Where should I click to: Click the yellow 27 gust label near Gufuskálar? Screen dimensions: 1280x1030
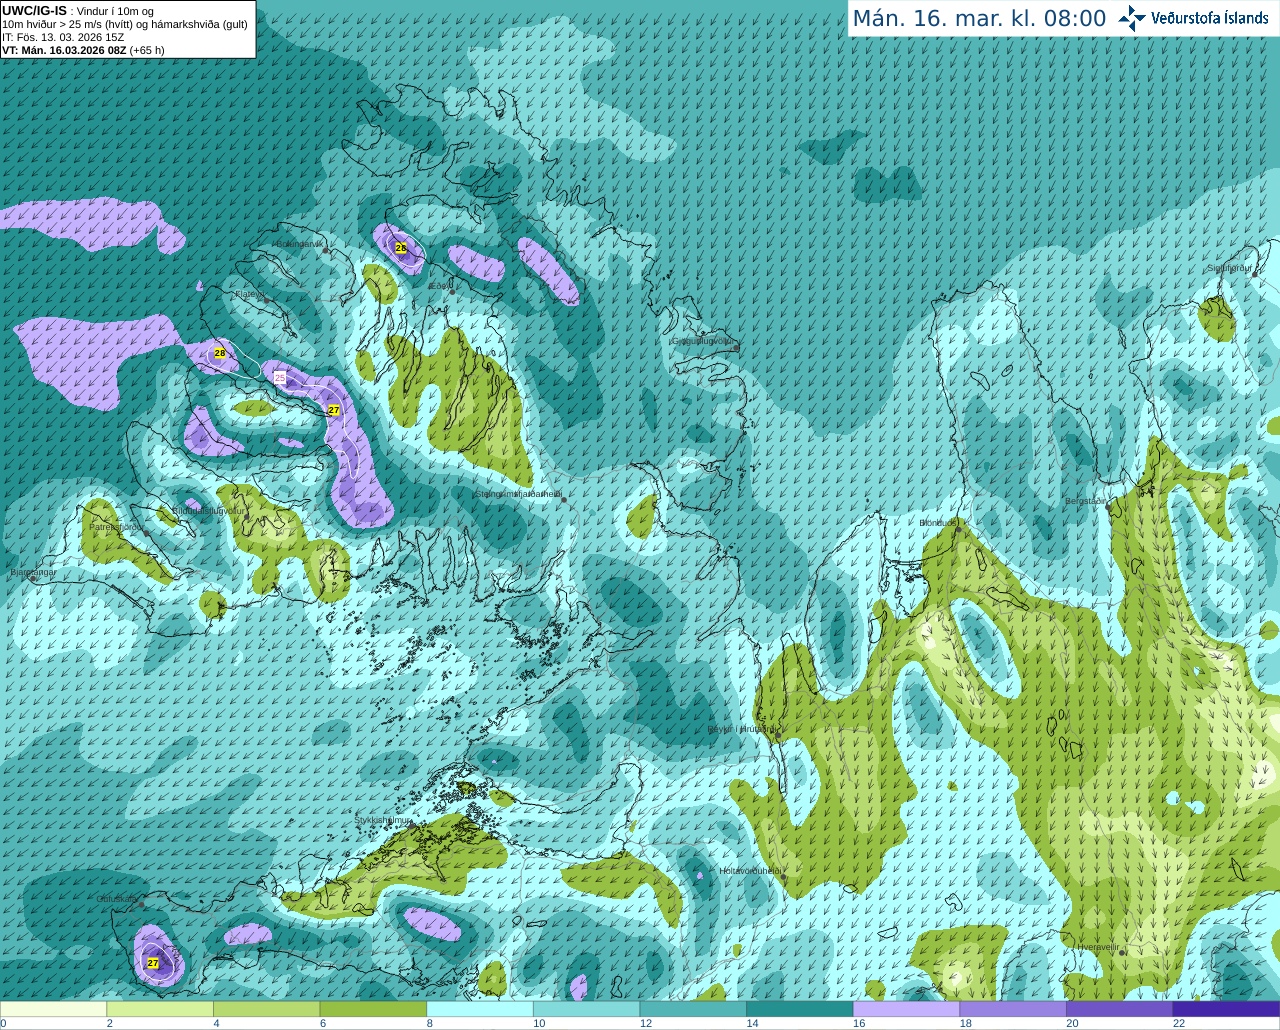tap(153, 963)
